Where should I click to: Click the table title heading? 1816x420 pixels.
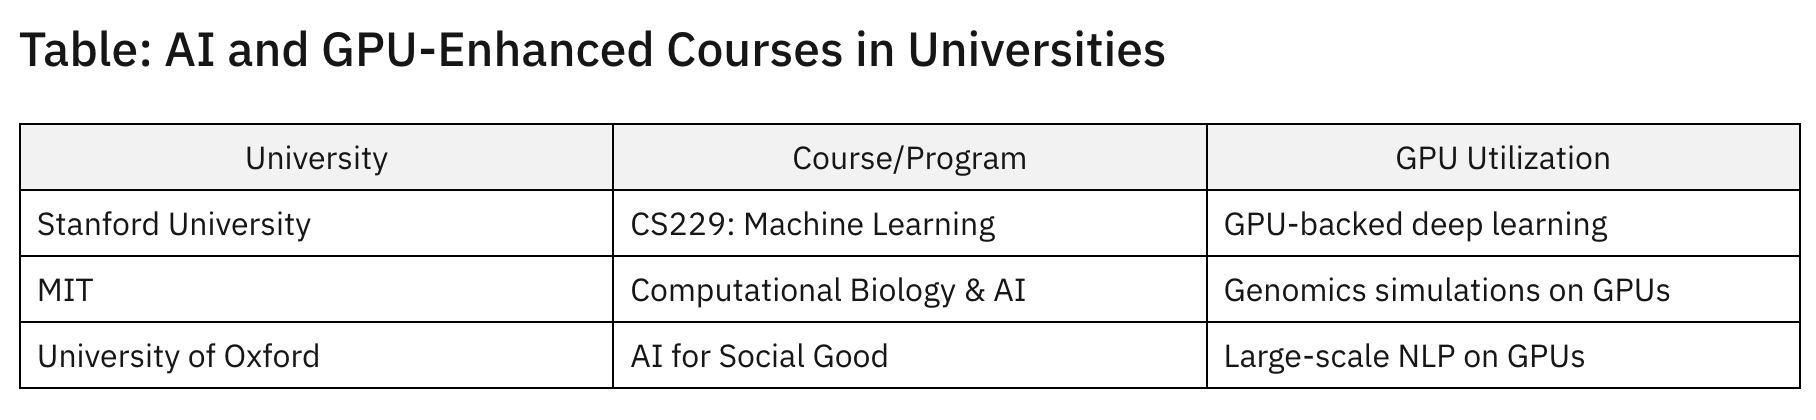coord(592,50)
